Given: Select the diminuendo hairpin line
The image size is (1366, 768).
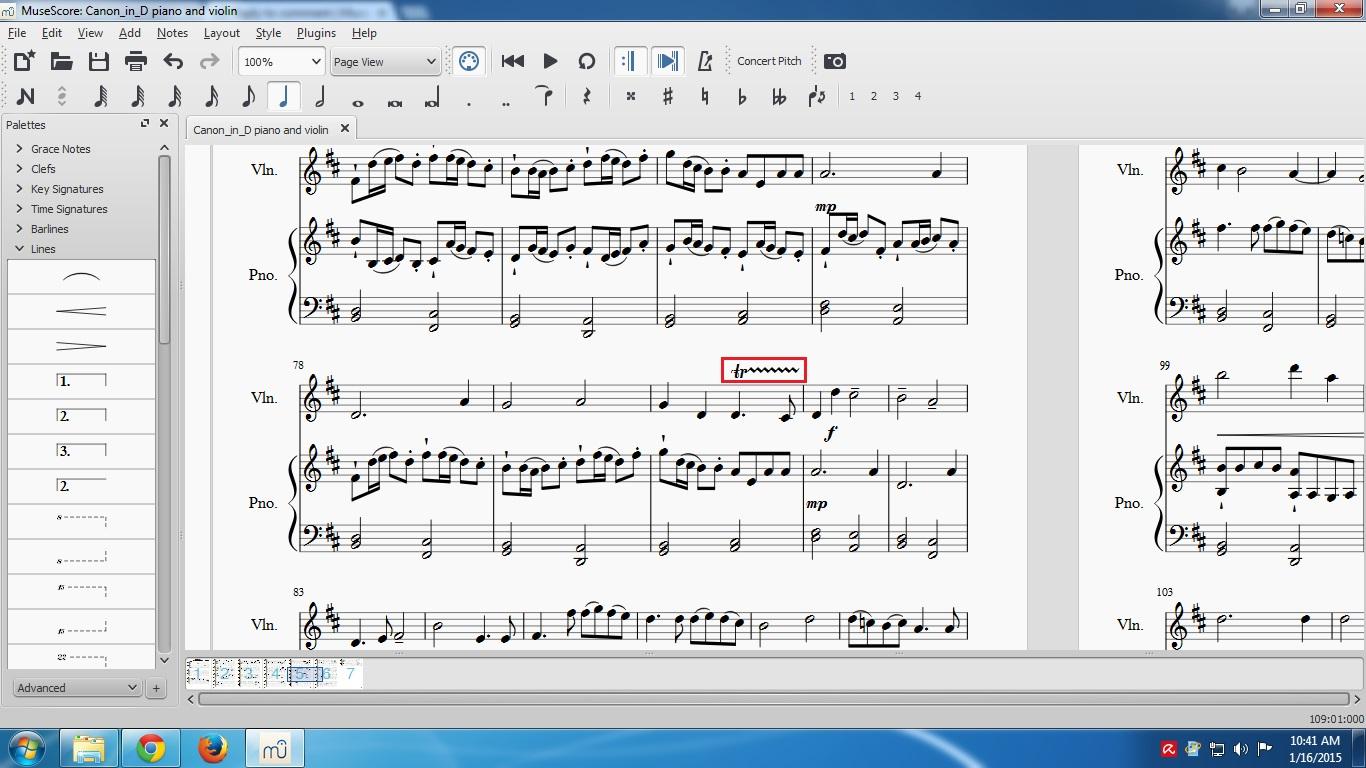Looking at the screenshot, I should [81, 346].
